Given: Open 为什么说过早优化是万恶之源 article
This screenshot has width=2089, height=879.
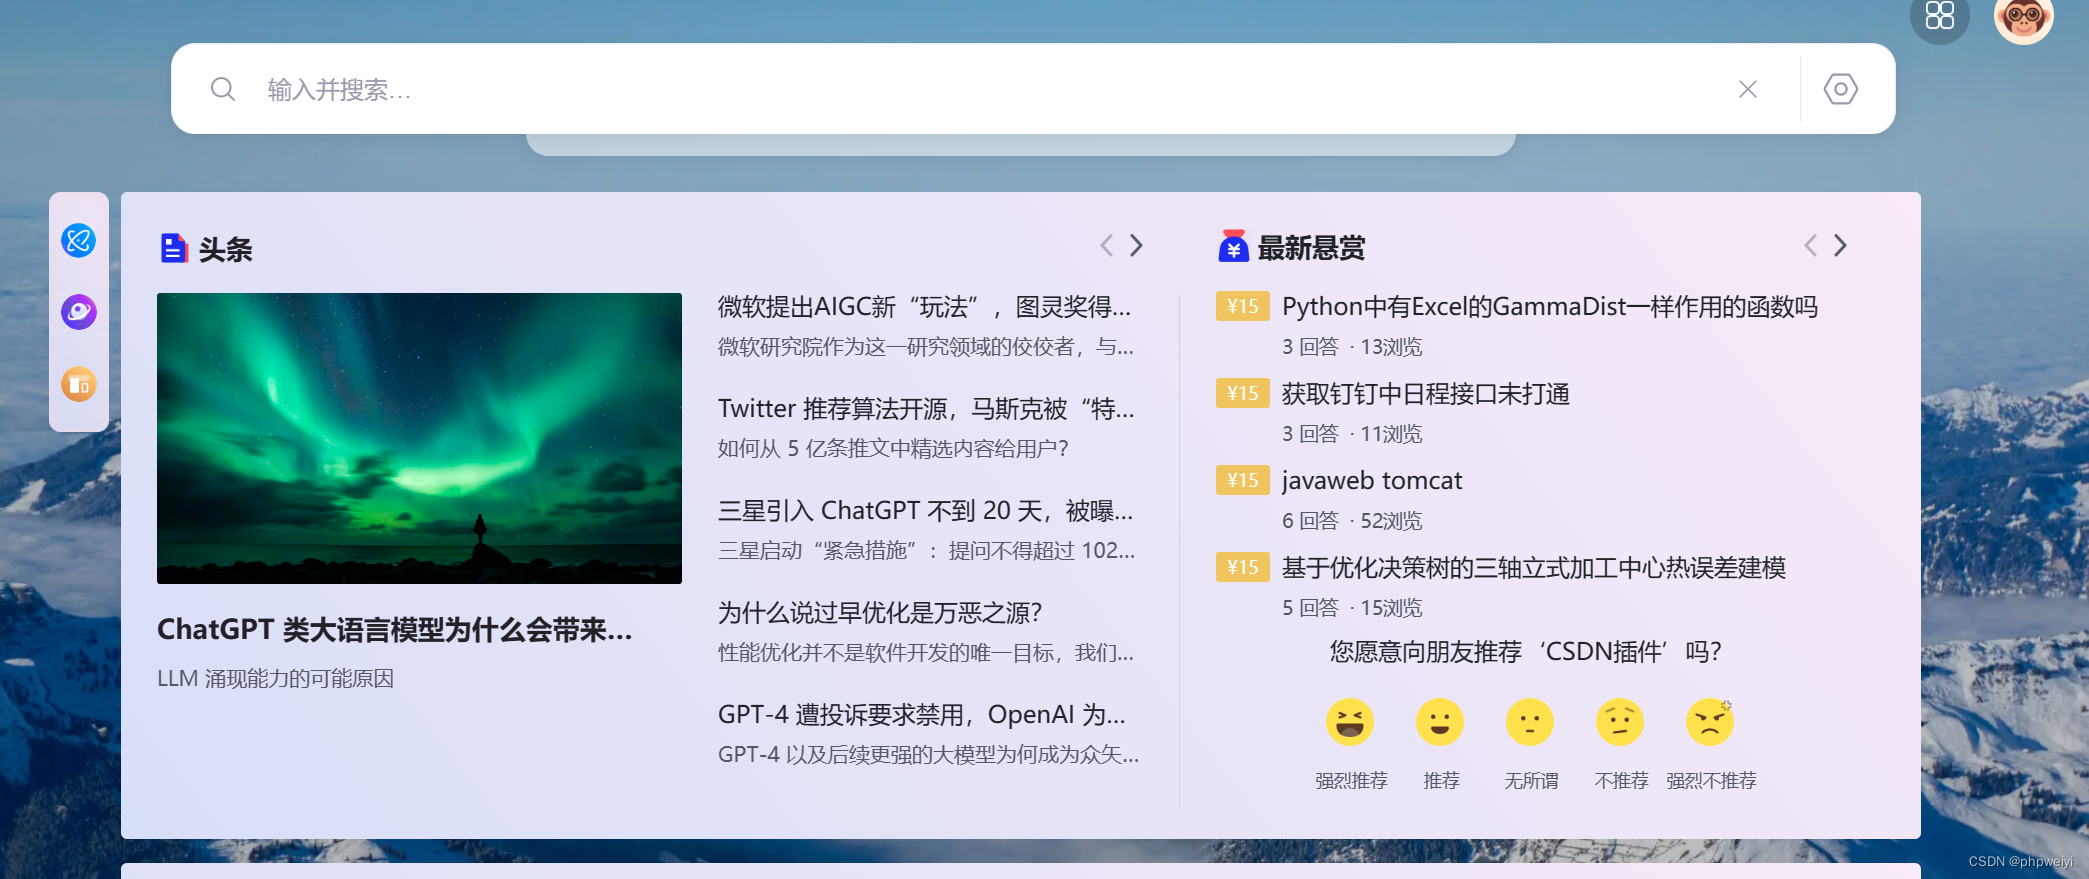Looking at the screenshot, I should click(881, 613).
